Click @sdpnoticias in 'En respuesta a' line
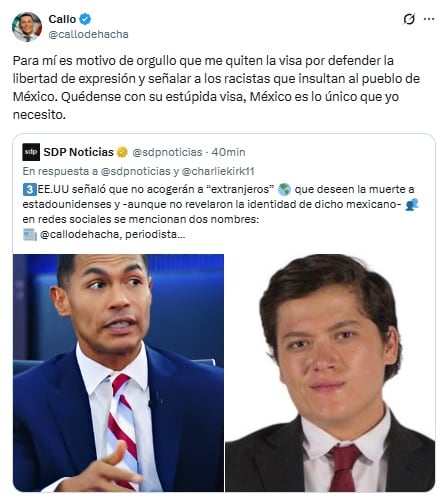445x498 pixels. 136,171
